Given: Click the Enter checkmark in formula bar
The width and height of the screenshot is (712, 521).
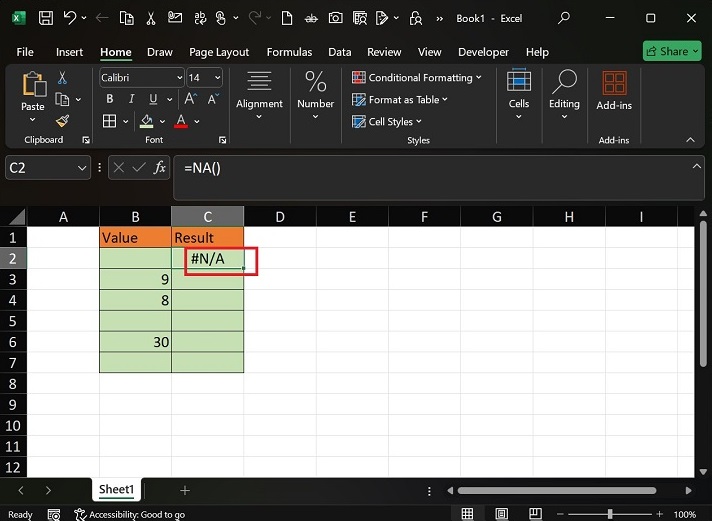Looking at the screenshot, I should click(138, 168).
